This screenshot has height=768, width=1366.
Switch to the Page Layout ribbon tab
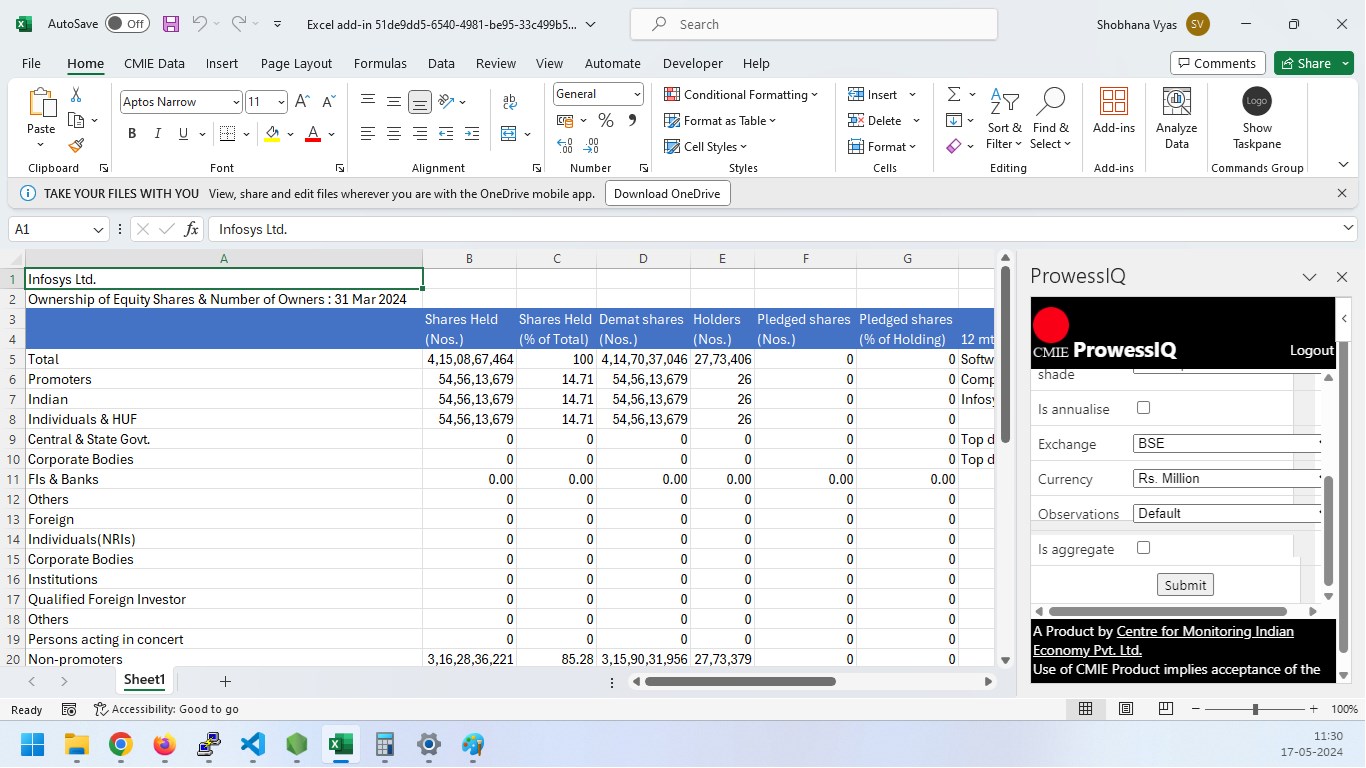pos(296,63)
